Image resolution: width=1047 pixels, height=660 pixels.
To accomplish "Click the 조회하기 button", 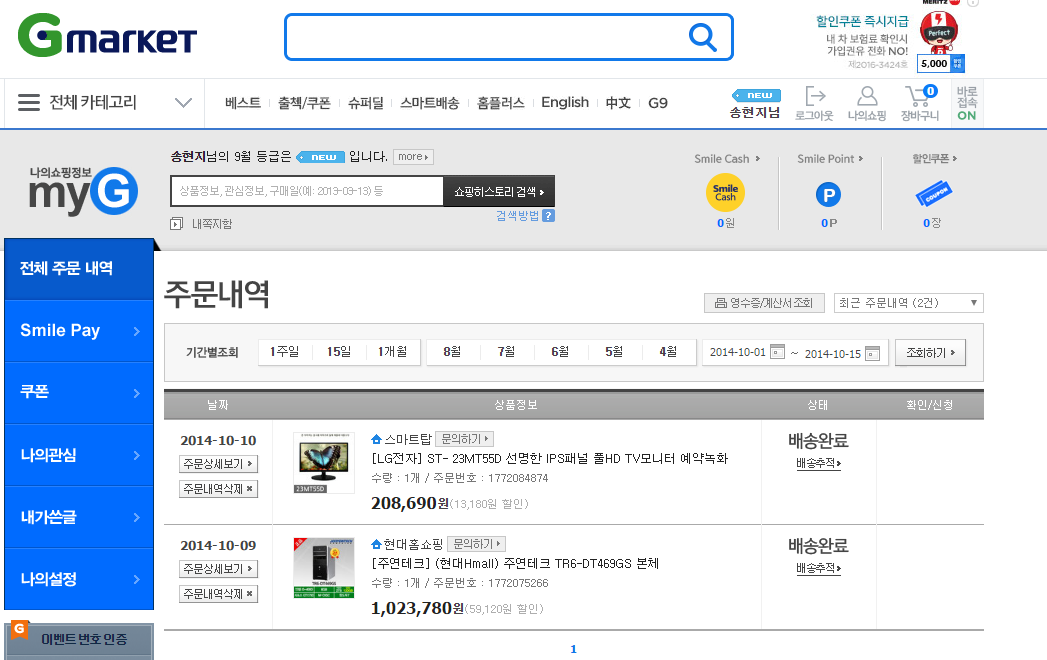I will pyautogui.click(x=930, y=352).
